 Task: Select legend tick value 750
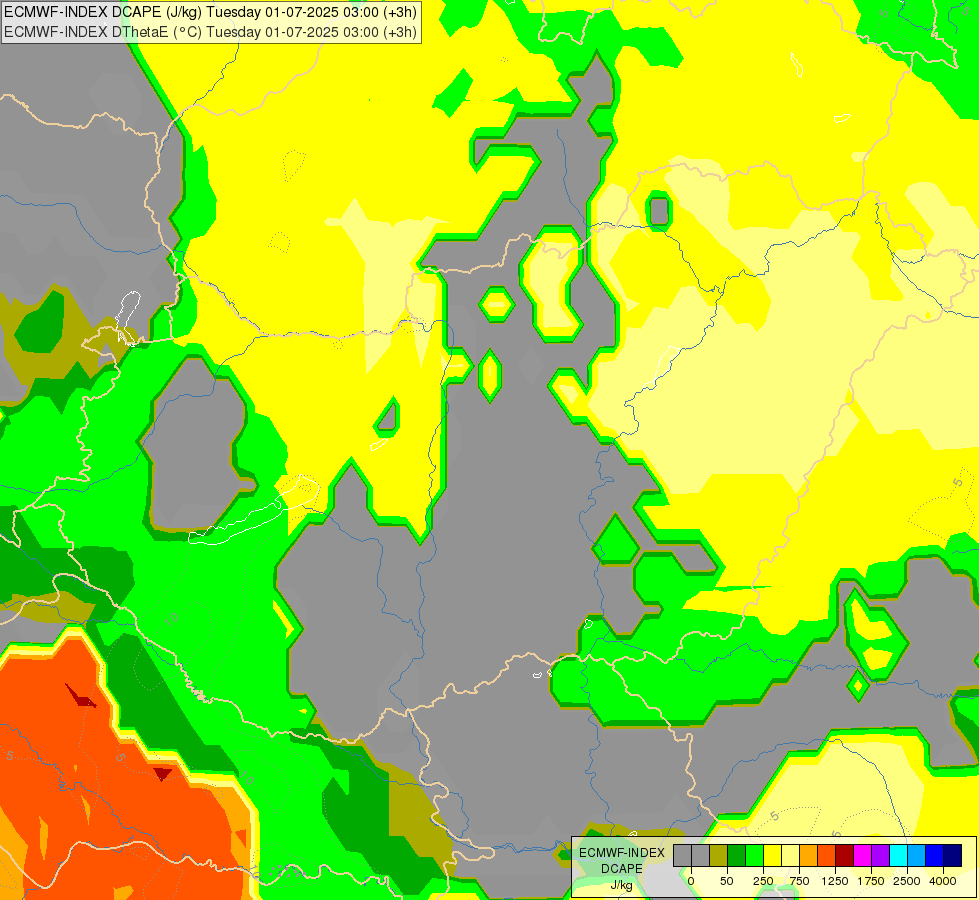click(800, 881)
